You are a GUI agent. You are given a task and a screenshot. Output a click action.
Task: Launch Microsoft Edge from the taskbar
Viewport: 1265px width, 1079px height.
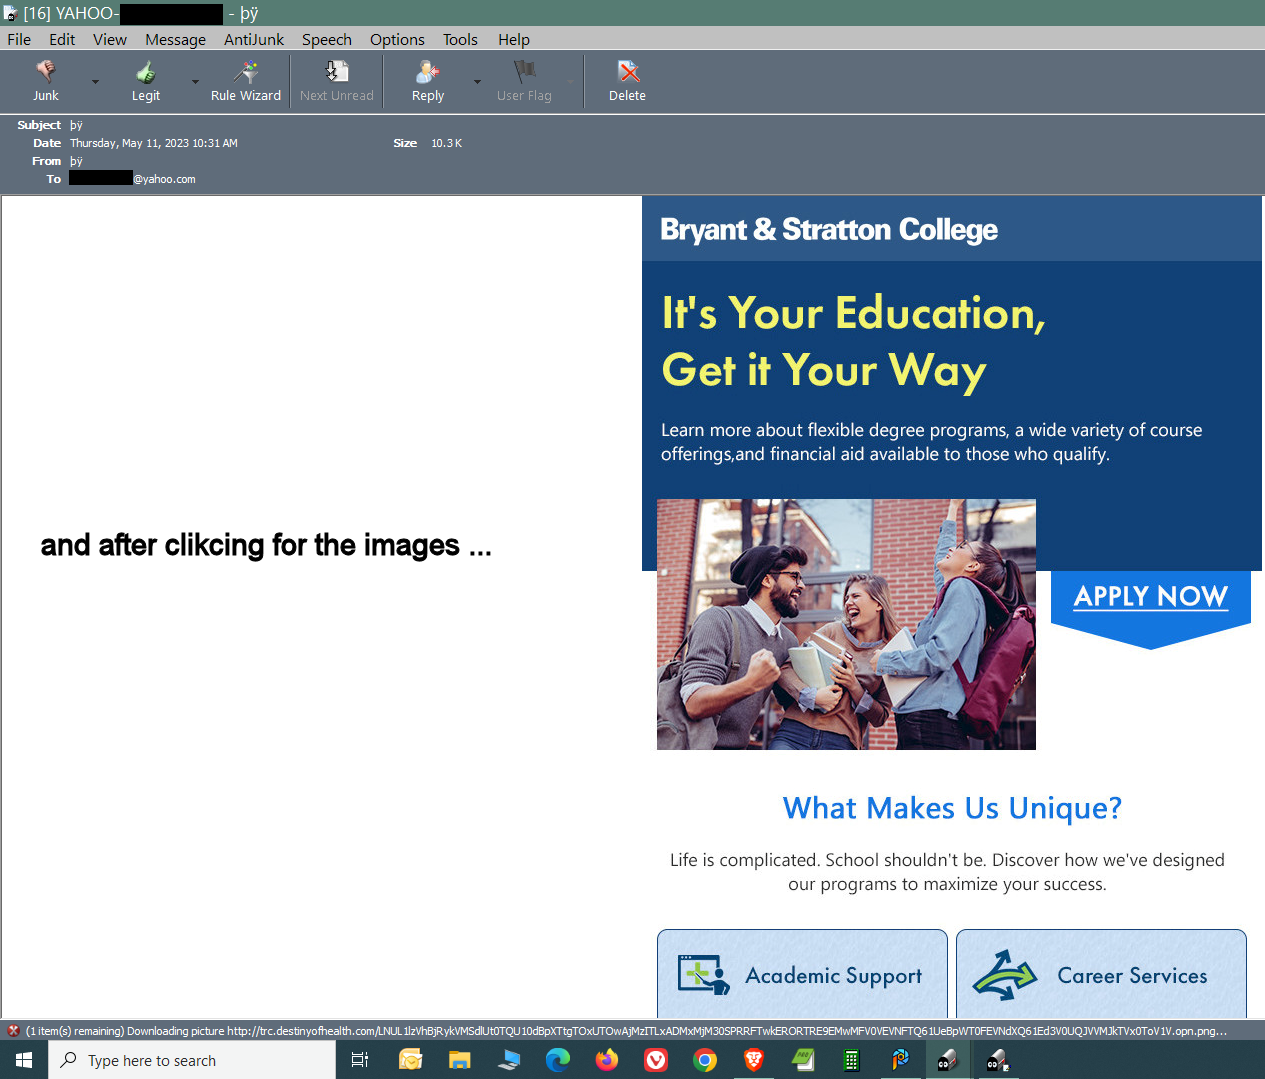pos(557,1060)
